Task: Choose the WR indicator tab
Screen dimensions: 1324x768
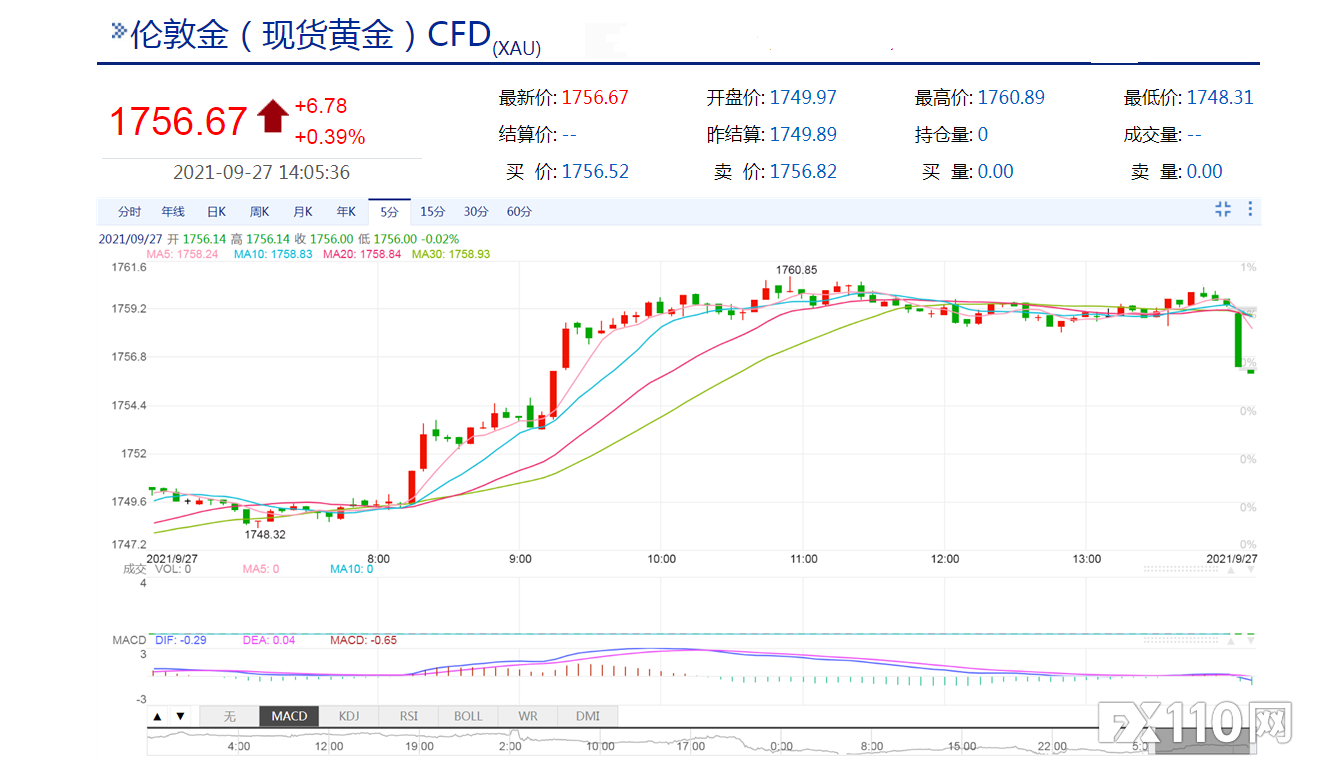Action: click(x=528, y=716)
